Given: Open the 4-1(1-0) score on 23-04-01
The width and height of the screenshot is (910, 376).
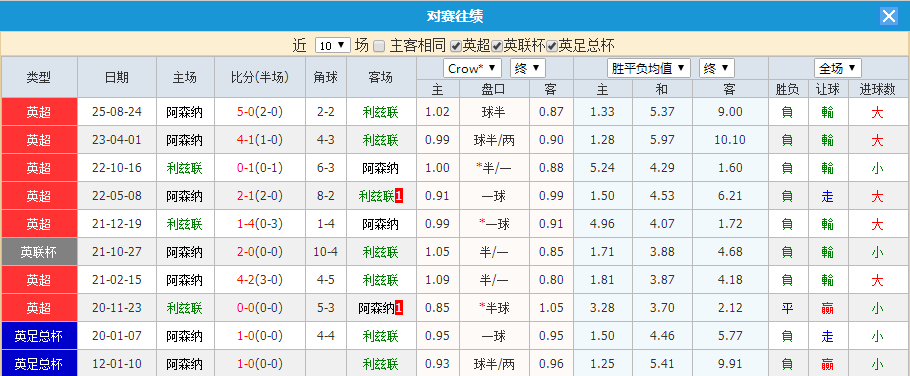Looking at the screenshot, I should 260,140.
